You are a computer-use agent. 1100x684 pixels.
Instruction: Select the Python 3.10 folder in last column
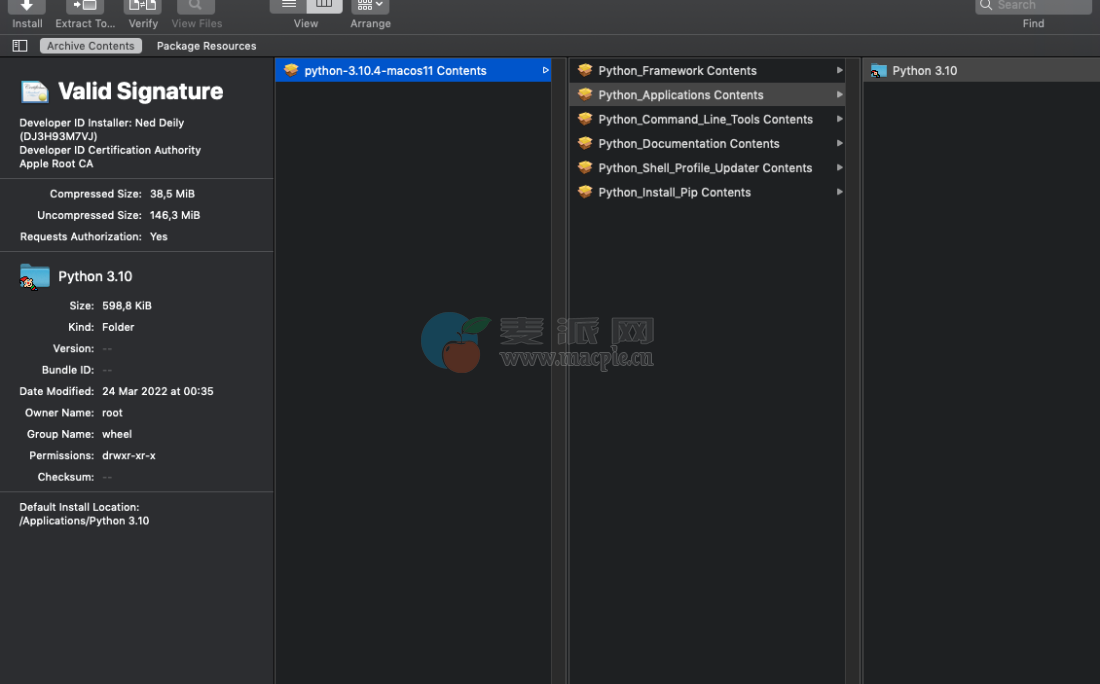[x=981, y=70]
